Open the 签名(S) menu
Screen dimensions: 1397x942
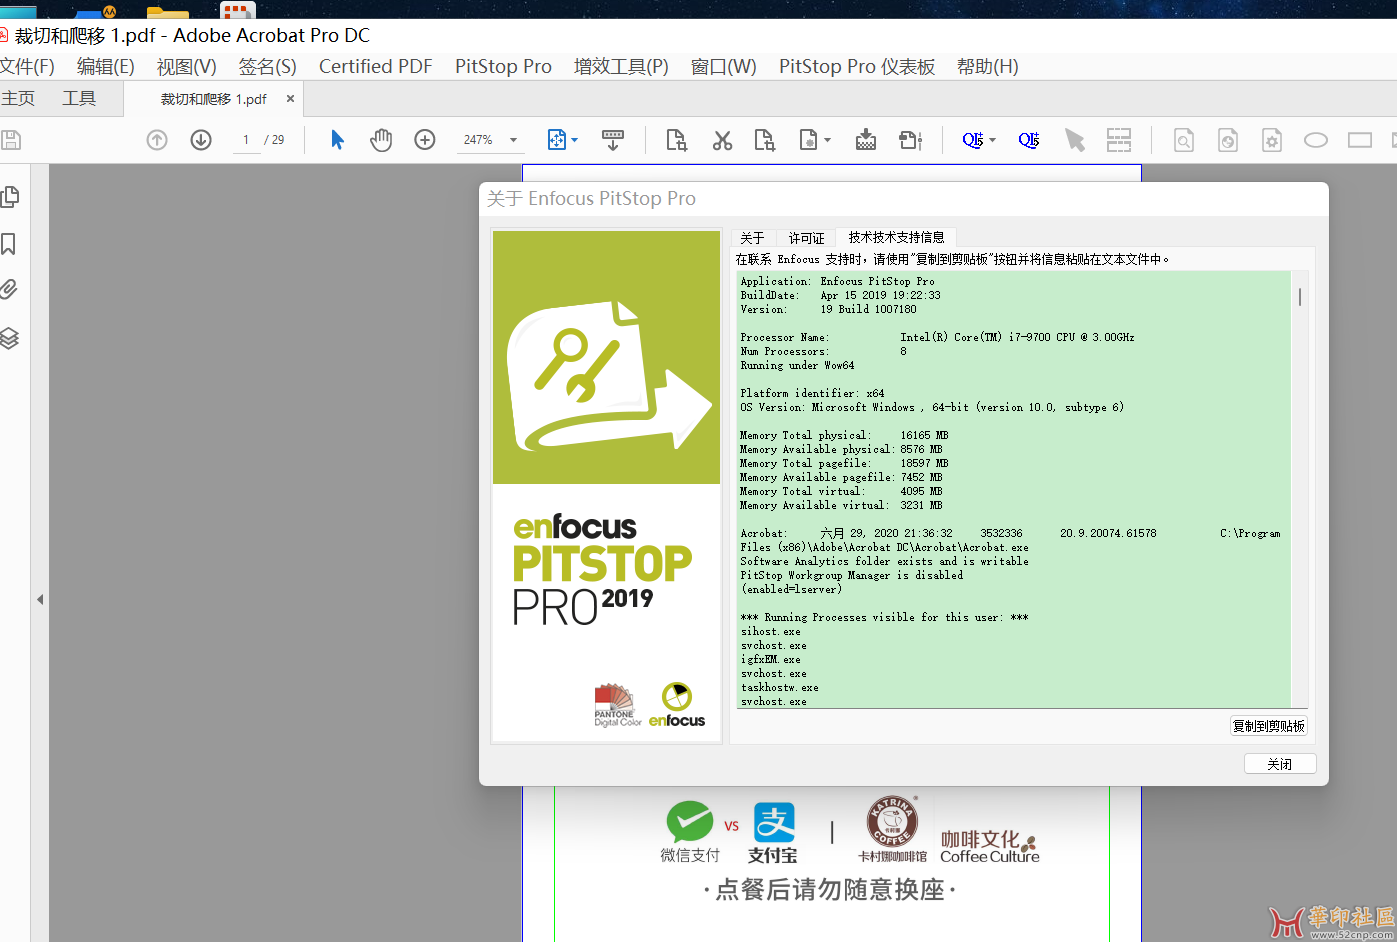click(x=268, y=66)
